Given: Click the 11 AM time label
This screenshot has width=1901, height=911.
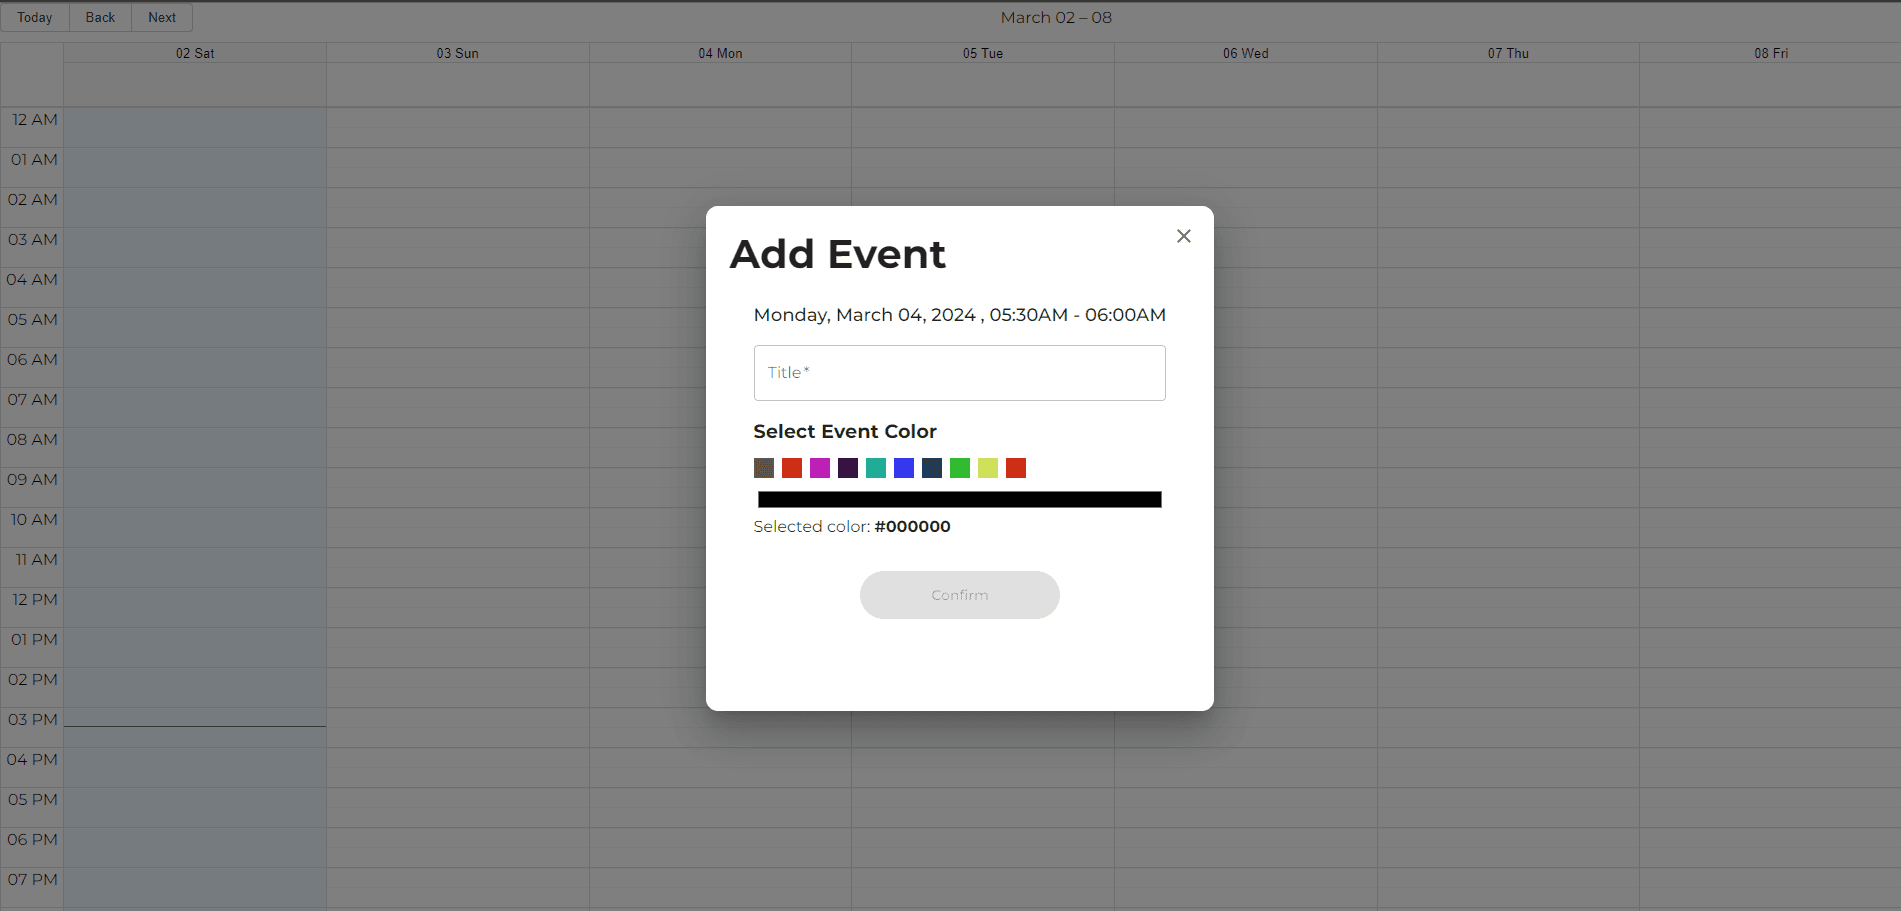Looking at the screenshot, I should 37,559.
